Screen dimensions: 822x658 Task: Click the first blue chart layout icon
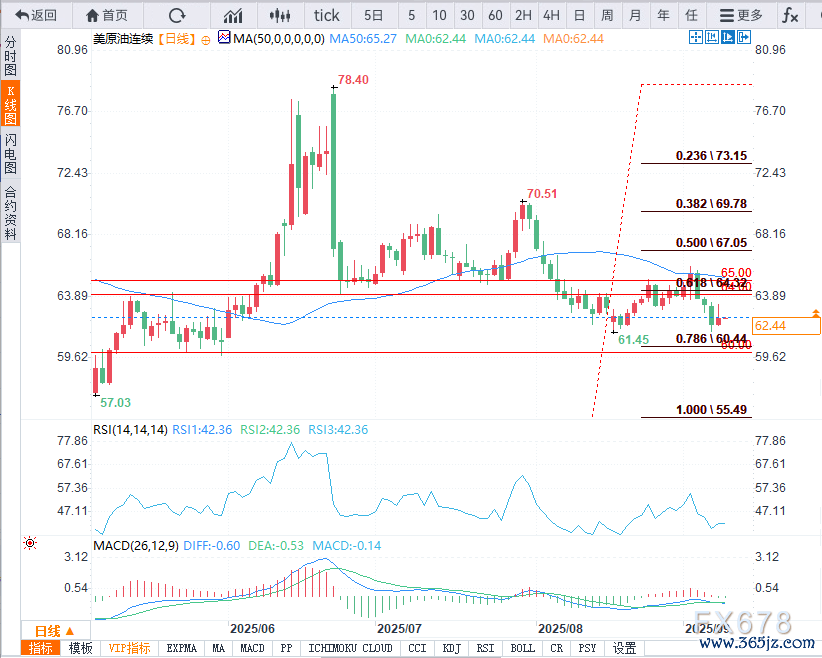click(x=696, y=37)
